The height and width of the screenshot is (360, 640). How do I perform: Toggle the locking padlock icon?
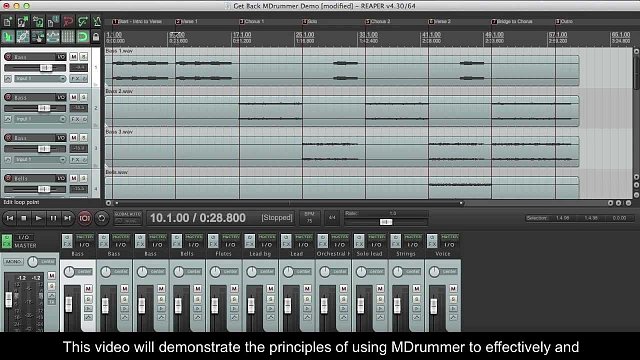(96, 37)
